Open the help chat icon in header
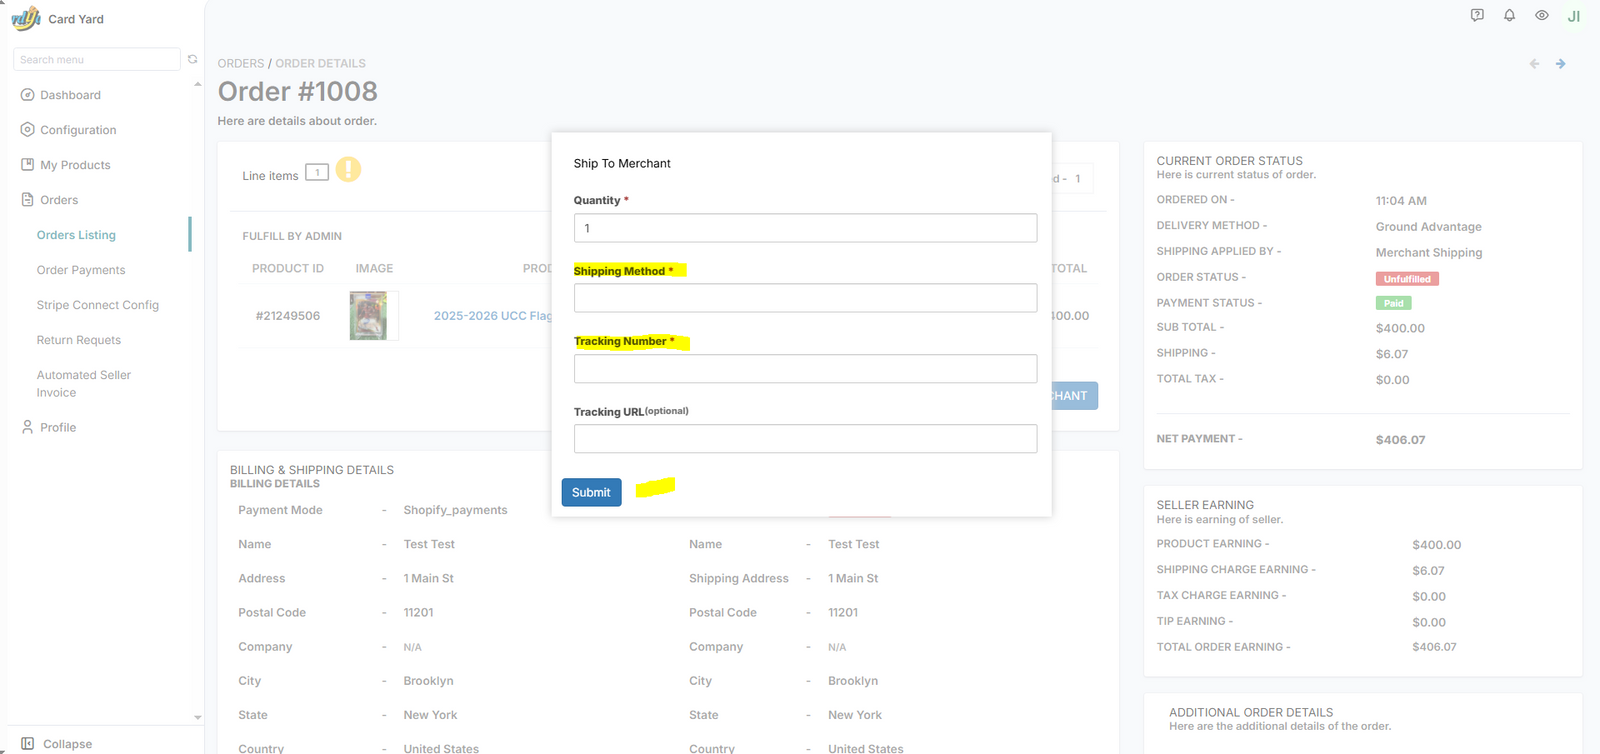Image resolution: width=1600 pixels, height=754 pixels. click(x=1477, y=16)
